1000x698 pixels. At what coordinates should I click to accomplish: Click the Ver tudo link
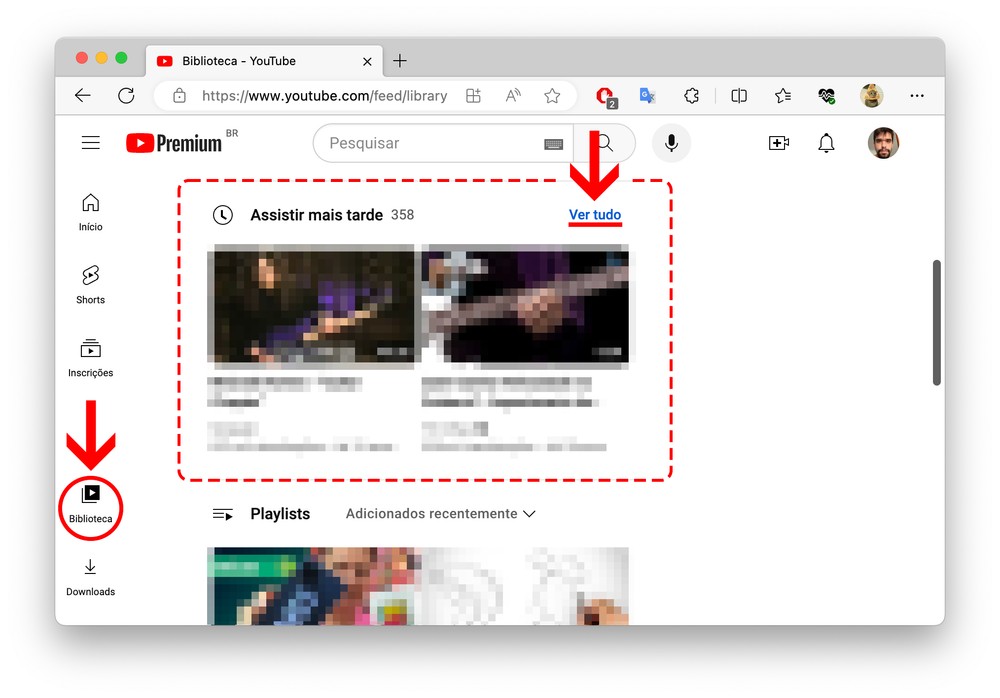point(595,215)
